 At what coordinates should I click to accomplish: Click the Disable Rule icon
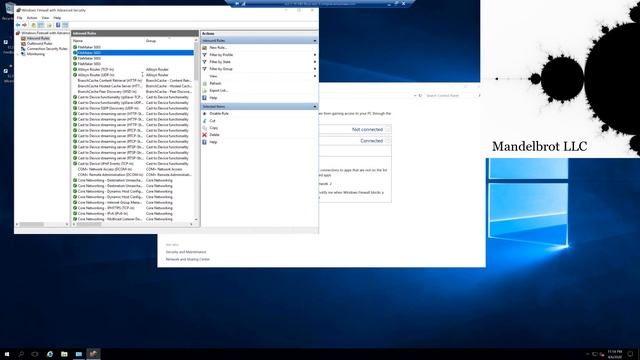205,113
